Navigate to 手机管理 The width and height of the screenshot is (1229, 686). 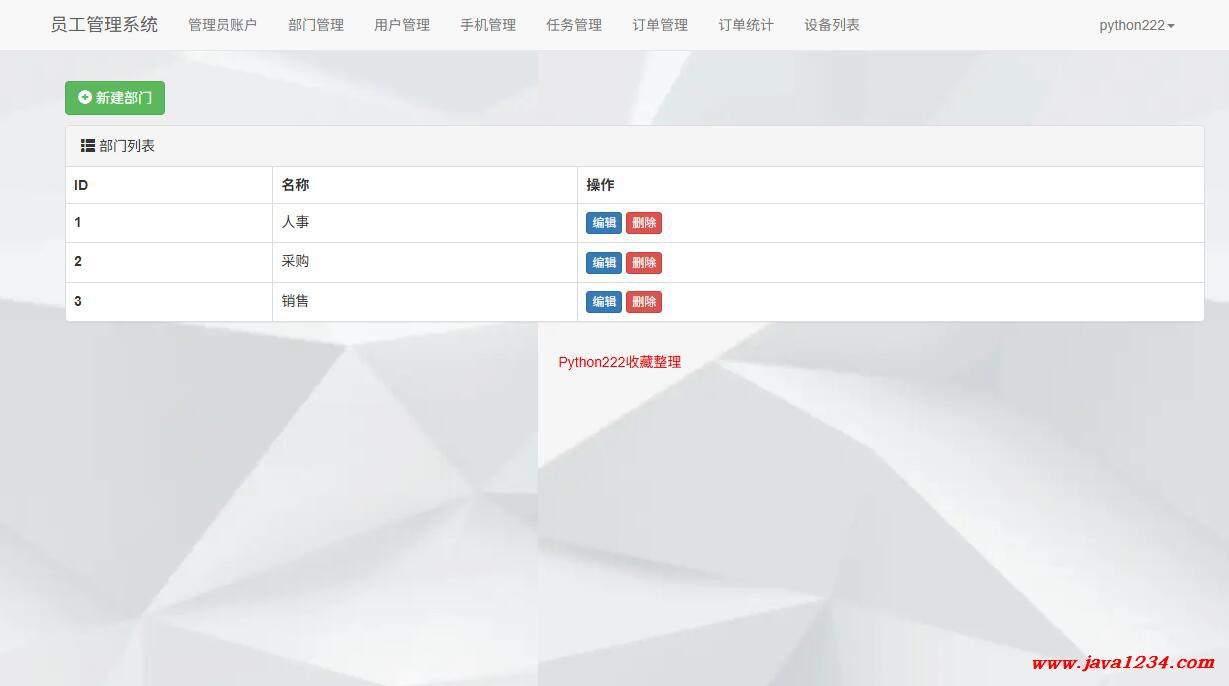tap(488, 25)
